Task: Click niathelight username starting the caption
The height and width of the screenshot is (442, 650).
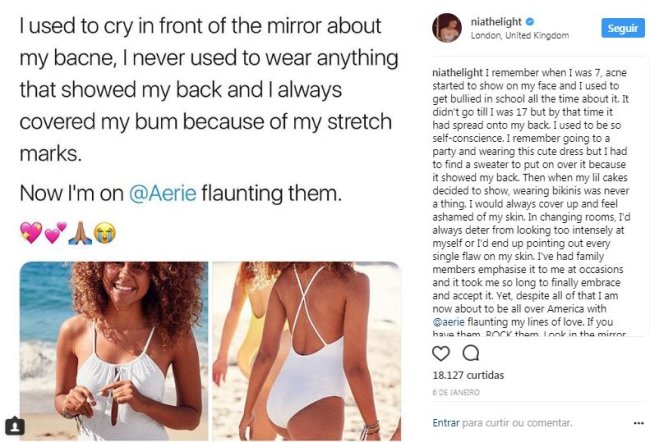Action: [x=458, y=73]
